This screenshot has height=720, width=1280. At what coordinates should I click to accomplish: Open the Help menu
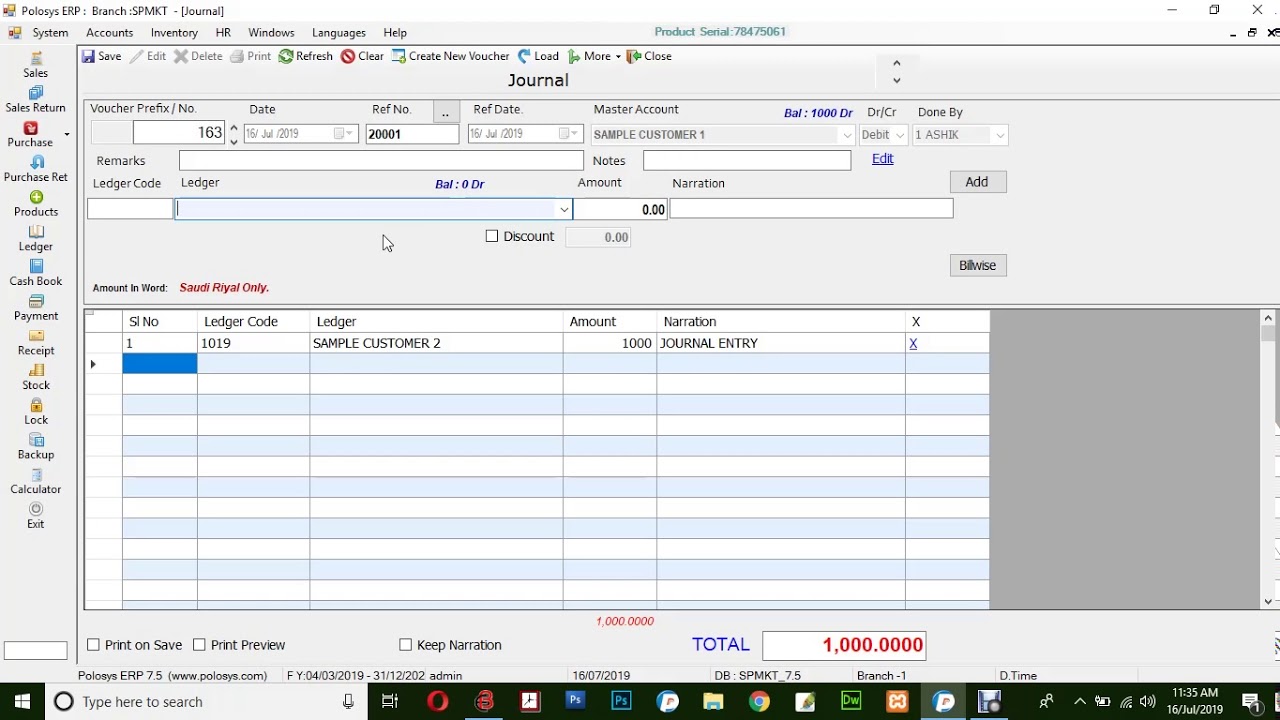click(x=395, y=33)
